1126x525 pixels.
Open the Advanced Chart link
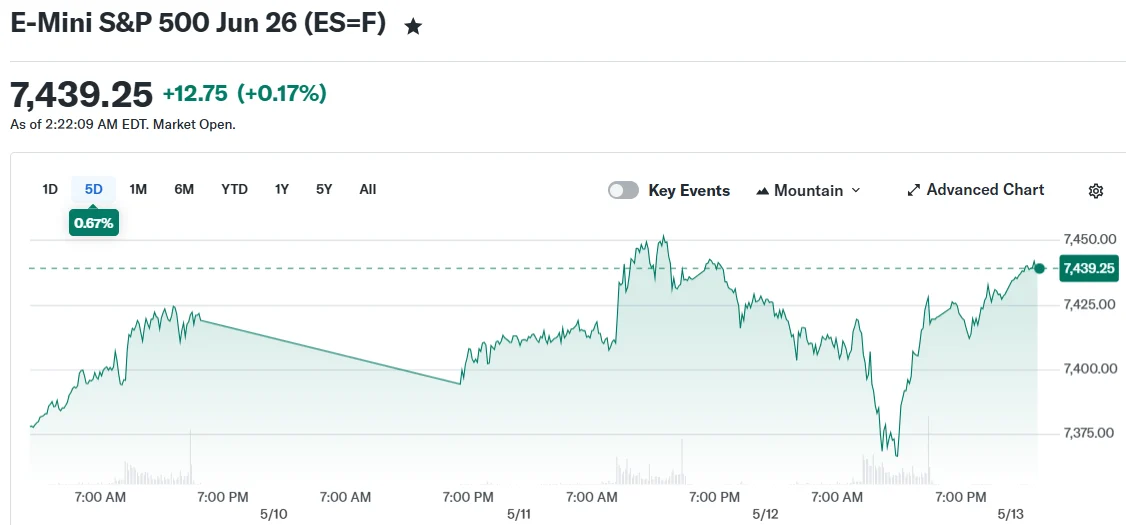pos(975,190)
